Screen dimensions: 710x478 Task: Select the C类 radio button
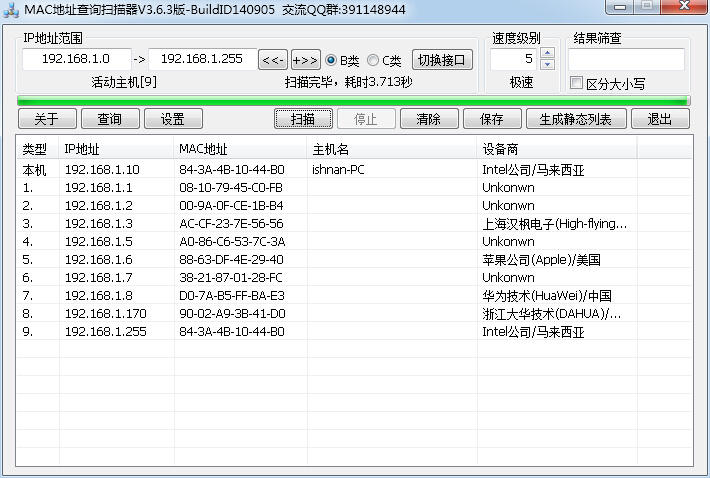pos(373,60)
